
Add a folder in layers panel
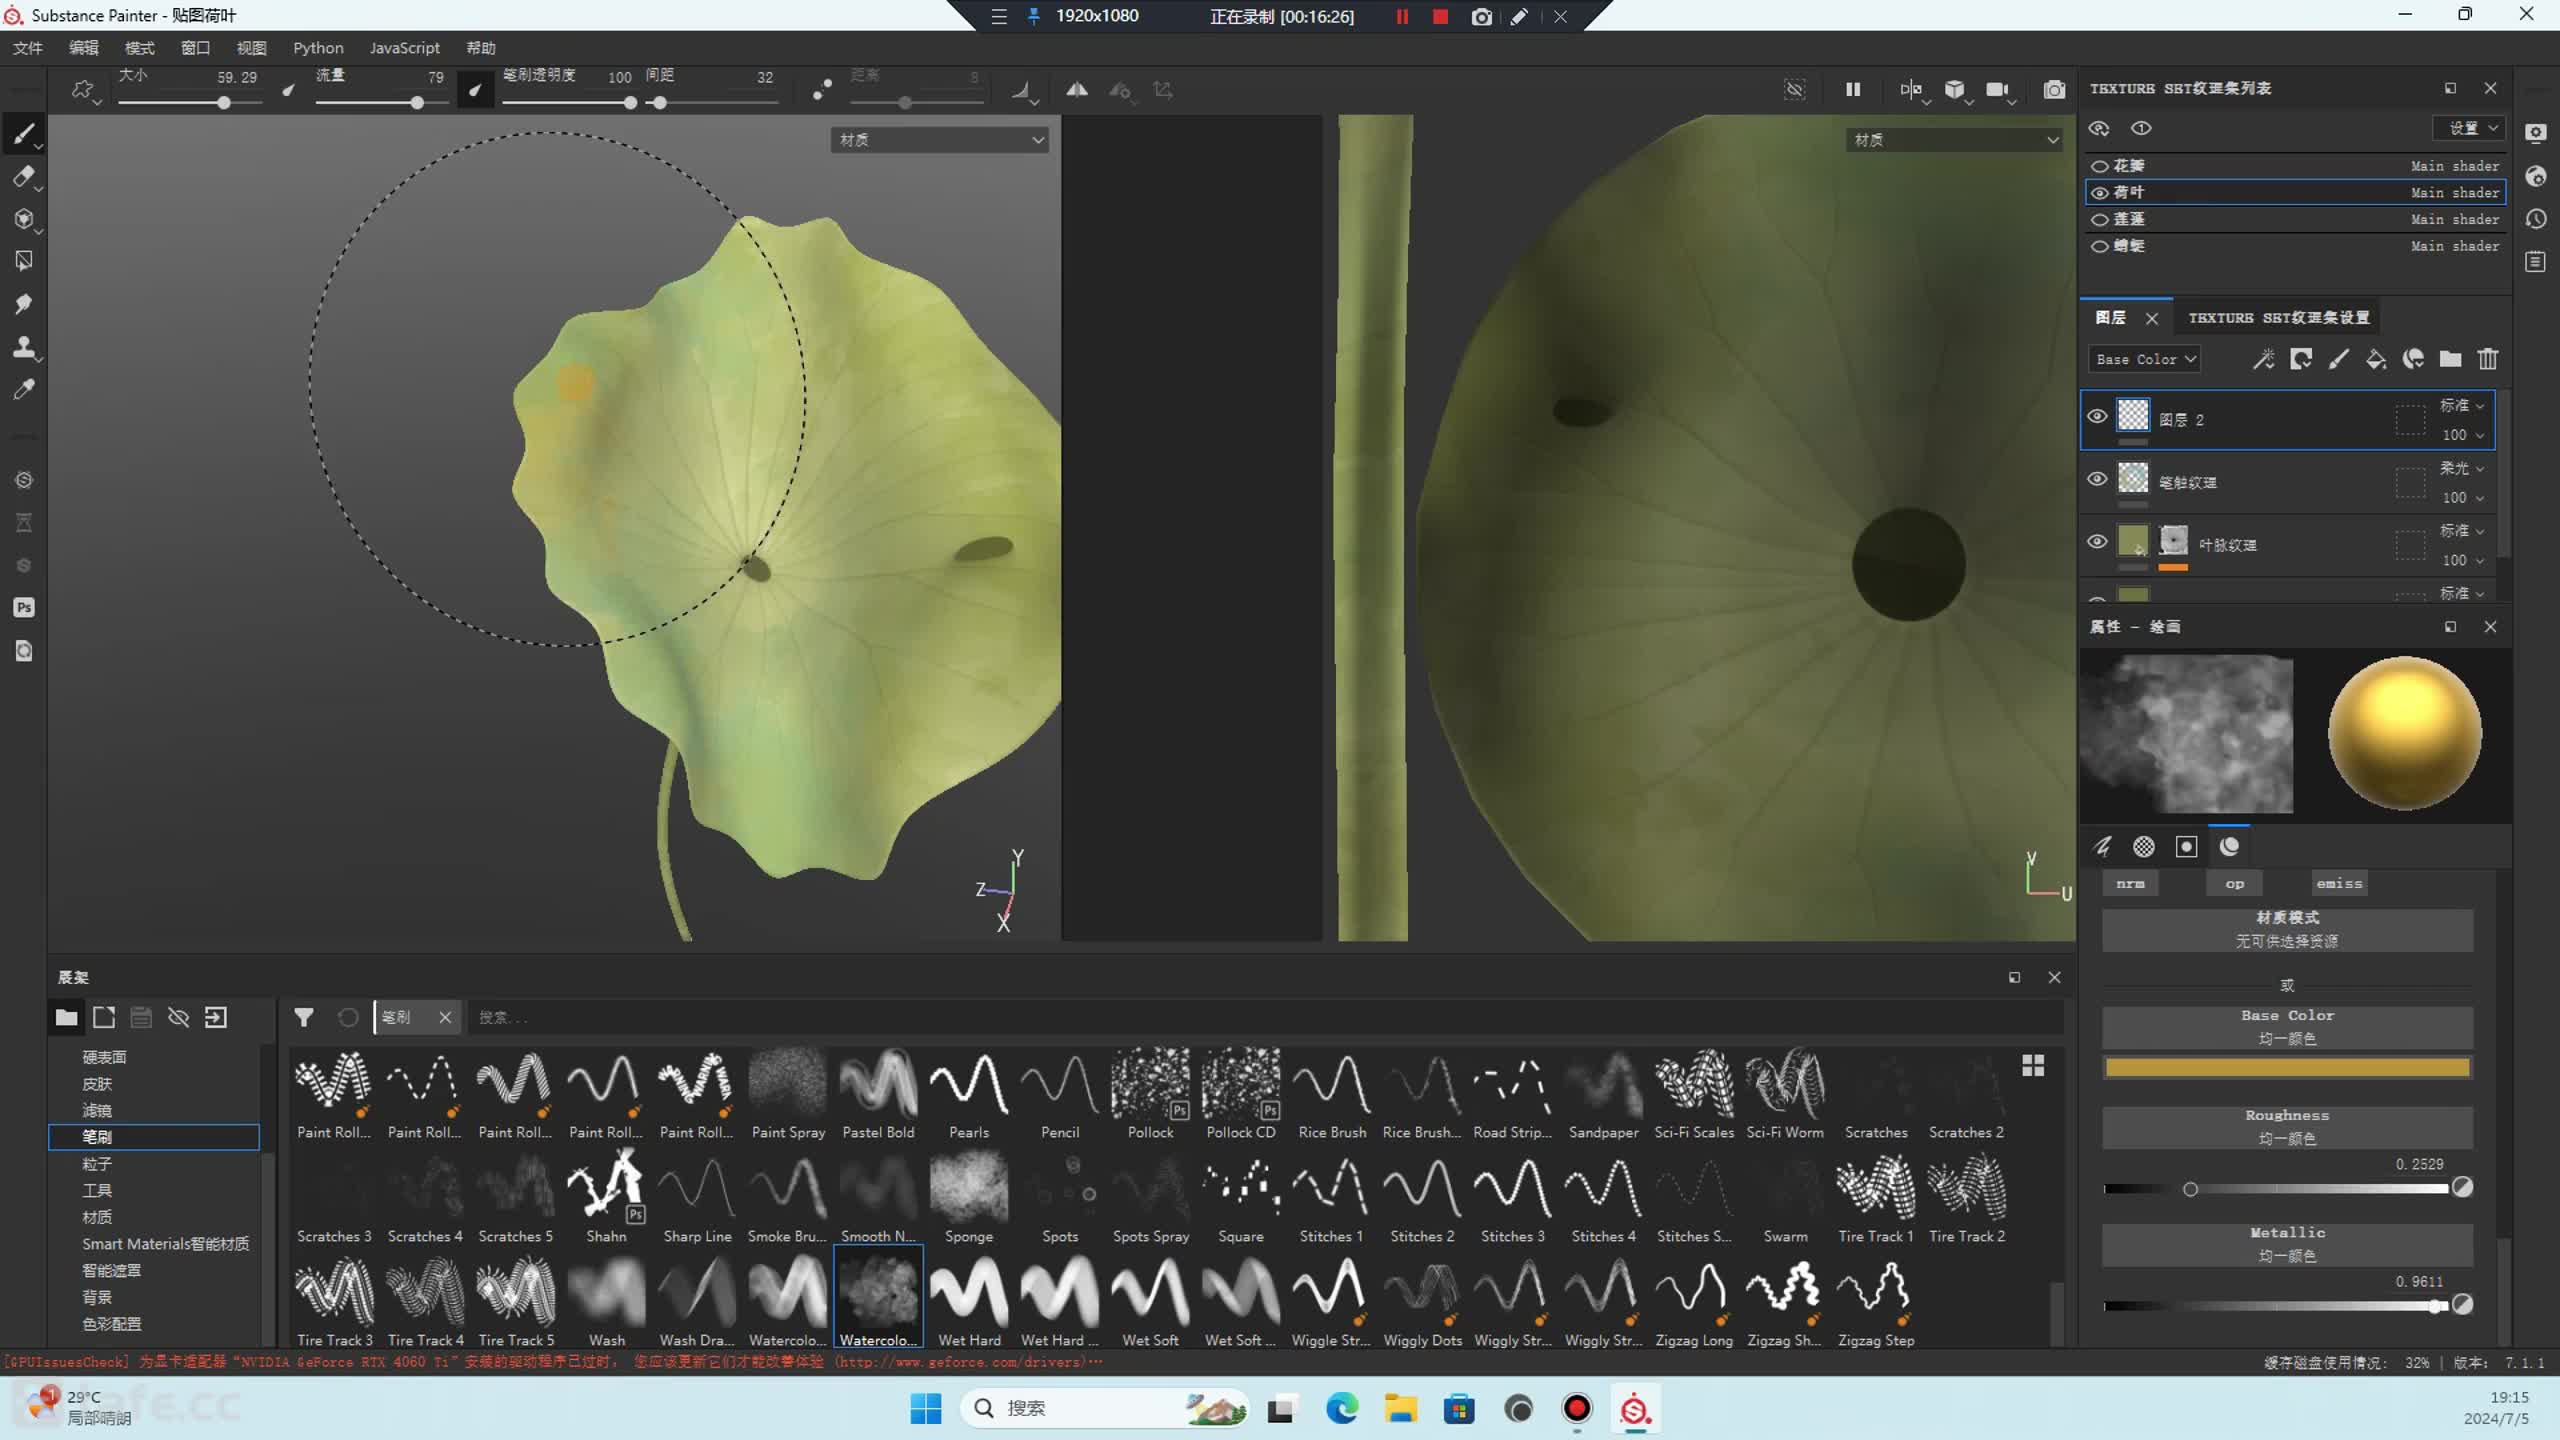coord(2450,359)
